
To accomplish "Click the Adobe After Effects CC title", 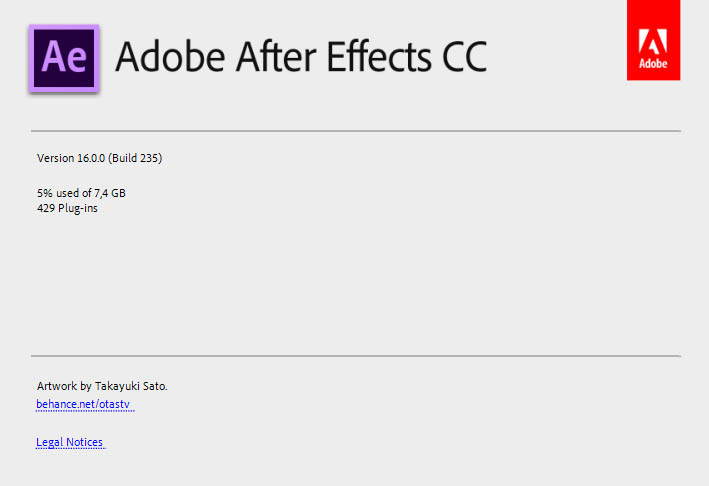I will 301,57.
